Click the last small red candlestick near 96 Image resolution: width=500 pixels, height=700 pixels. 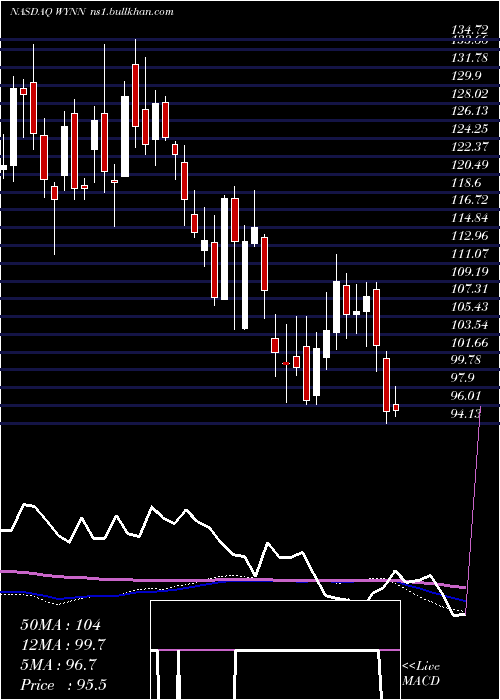tap(396, 407)
